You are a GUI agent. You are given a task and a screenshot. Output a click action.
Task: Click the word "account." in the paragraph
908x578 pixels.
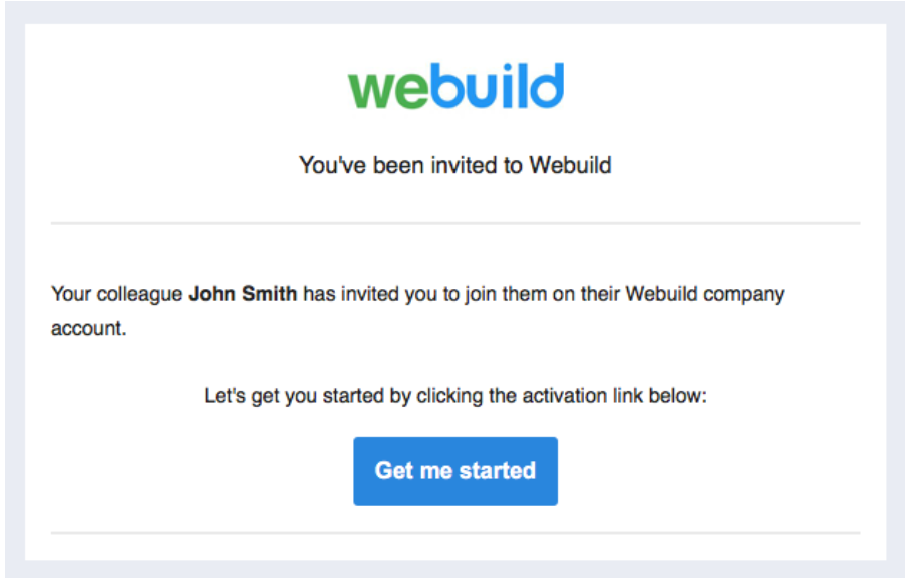[89, 328]
